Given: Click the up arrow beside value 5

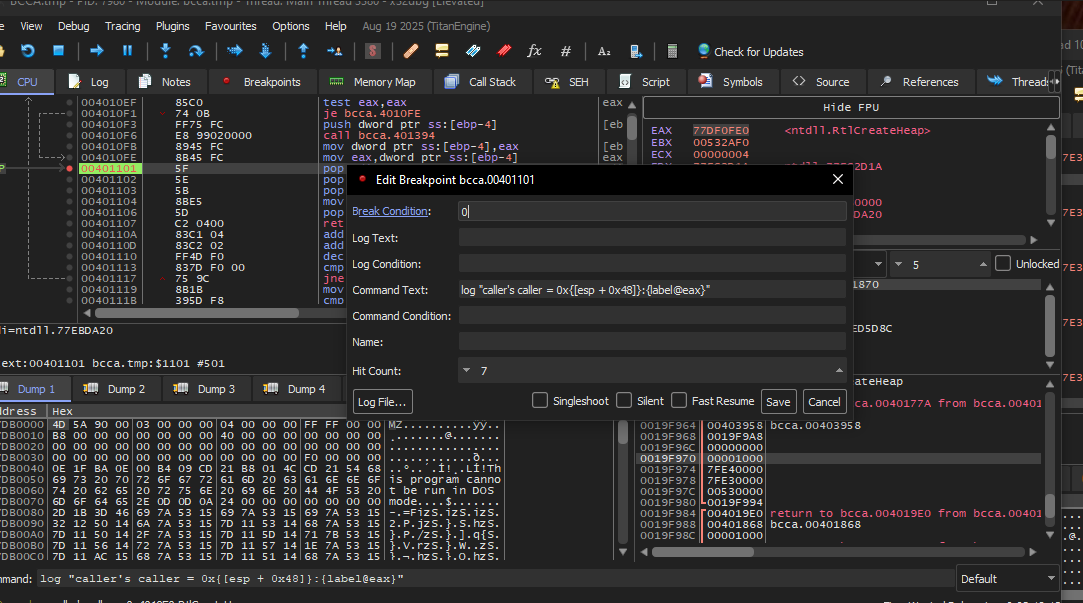Looking at the screenshot, I should click(x=983, y=265).
